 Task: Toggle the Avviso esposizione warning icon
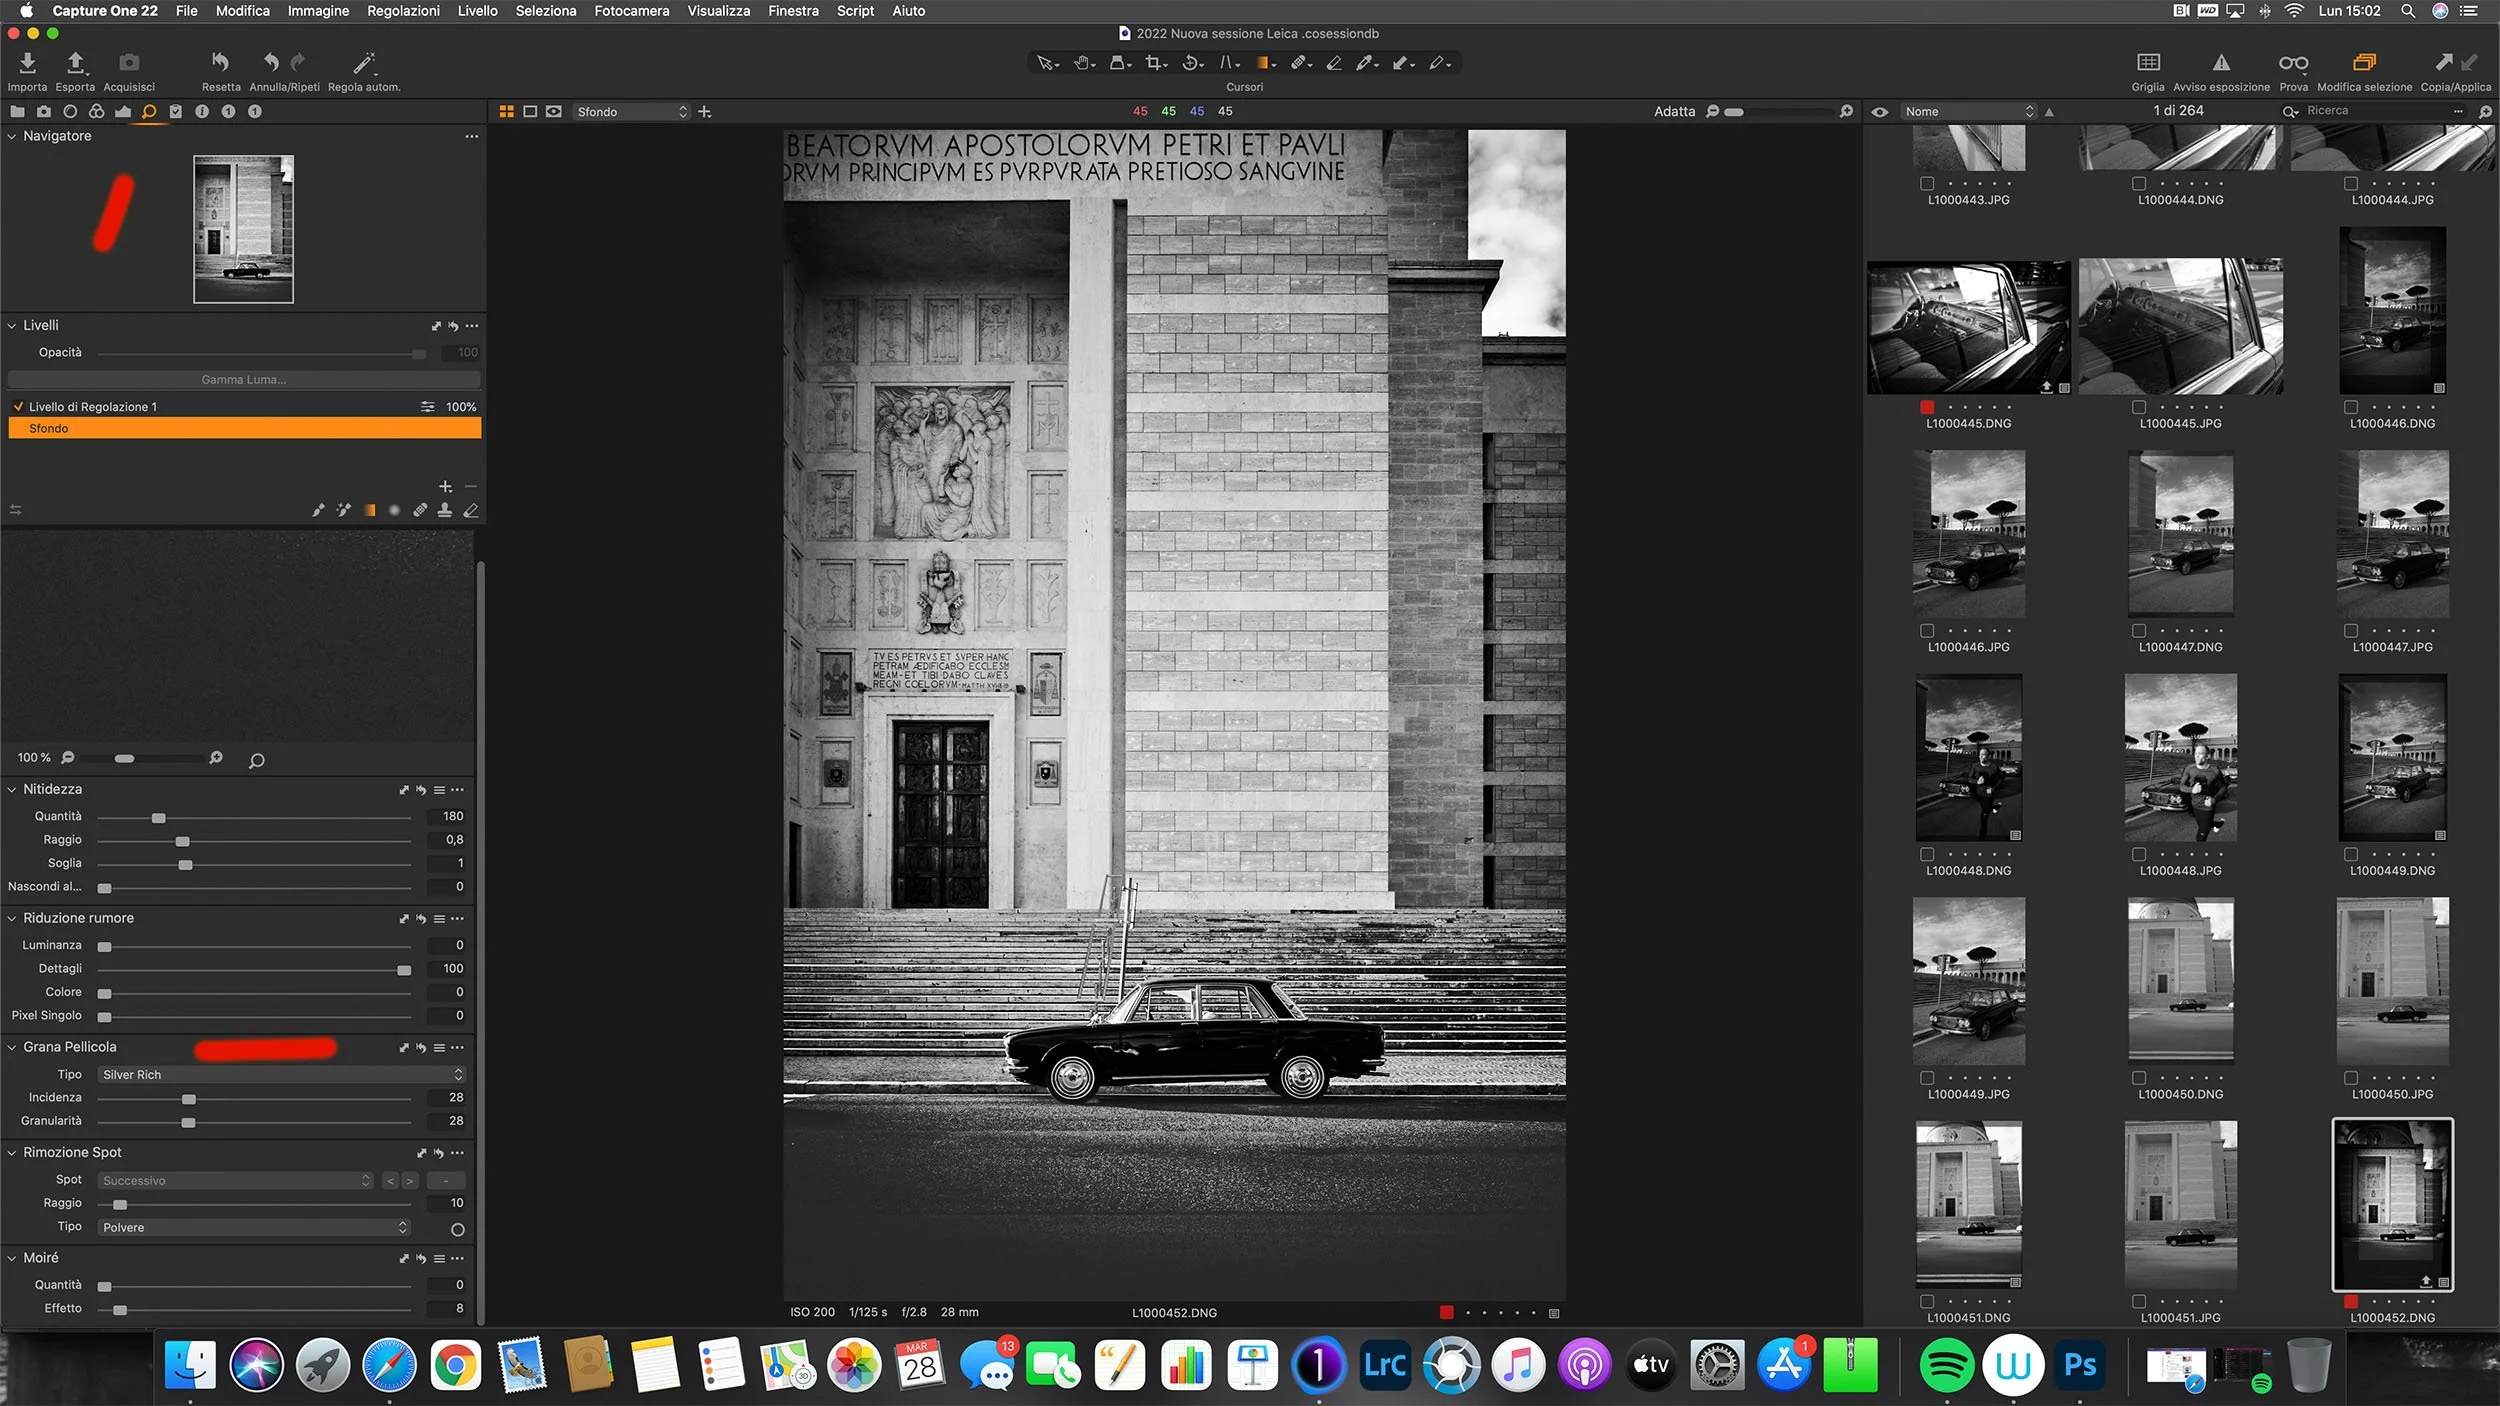[2221, 63]
